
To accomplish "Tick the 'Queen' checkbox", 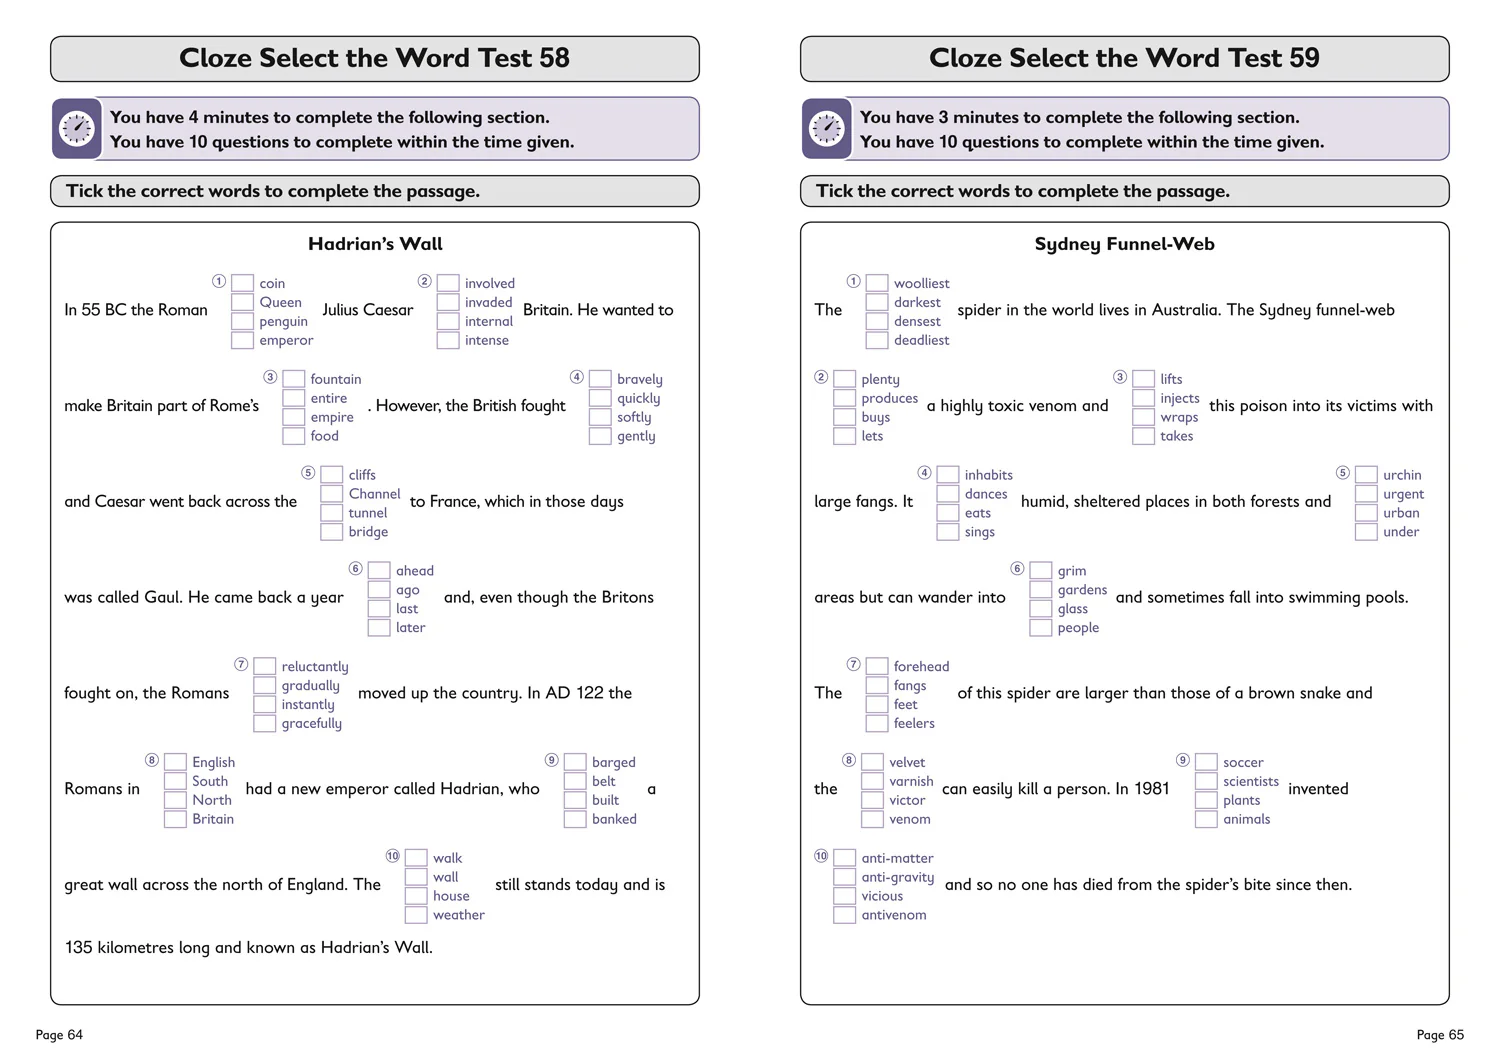I will coord(242,303).
